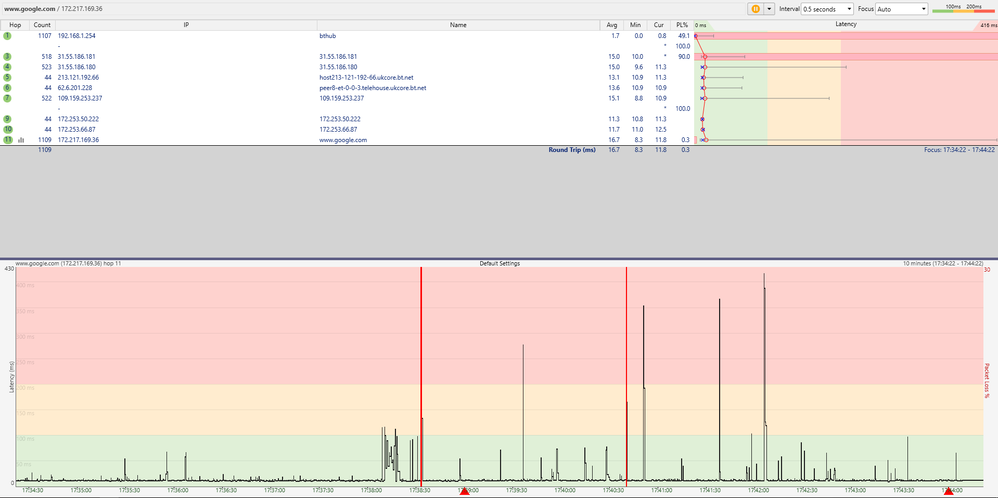
Task: Open the Interval dropdown showing 0.5 seconds
Action: tap(828, 8)
